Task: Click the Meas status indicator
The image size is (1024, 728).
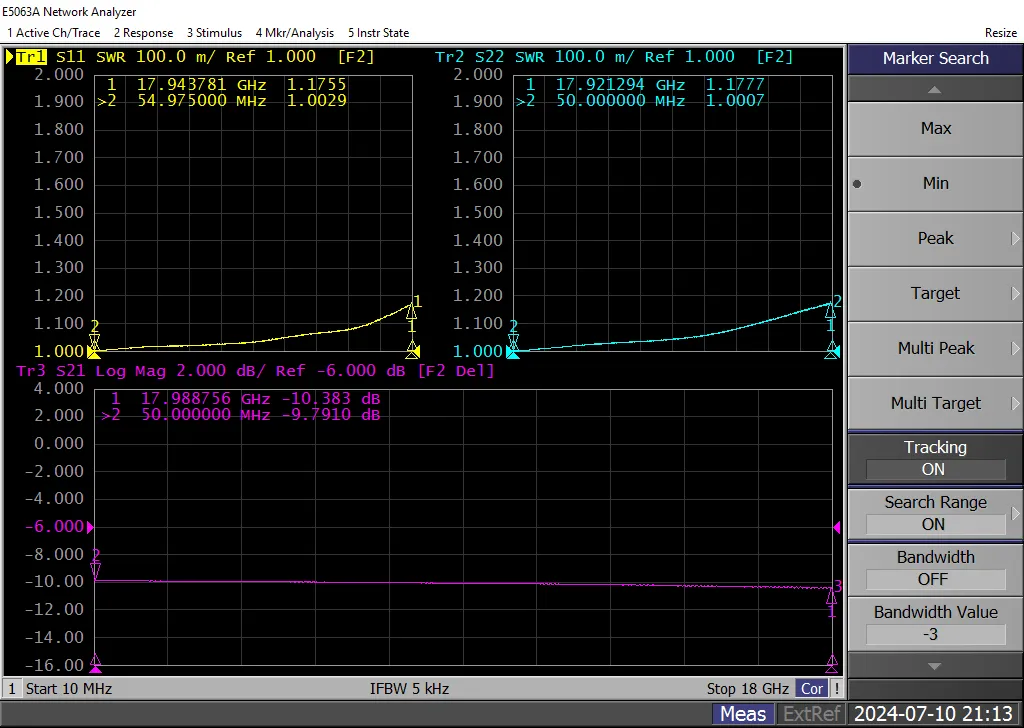Action: [743, 714]
